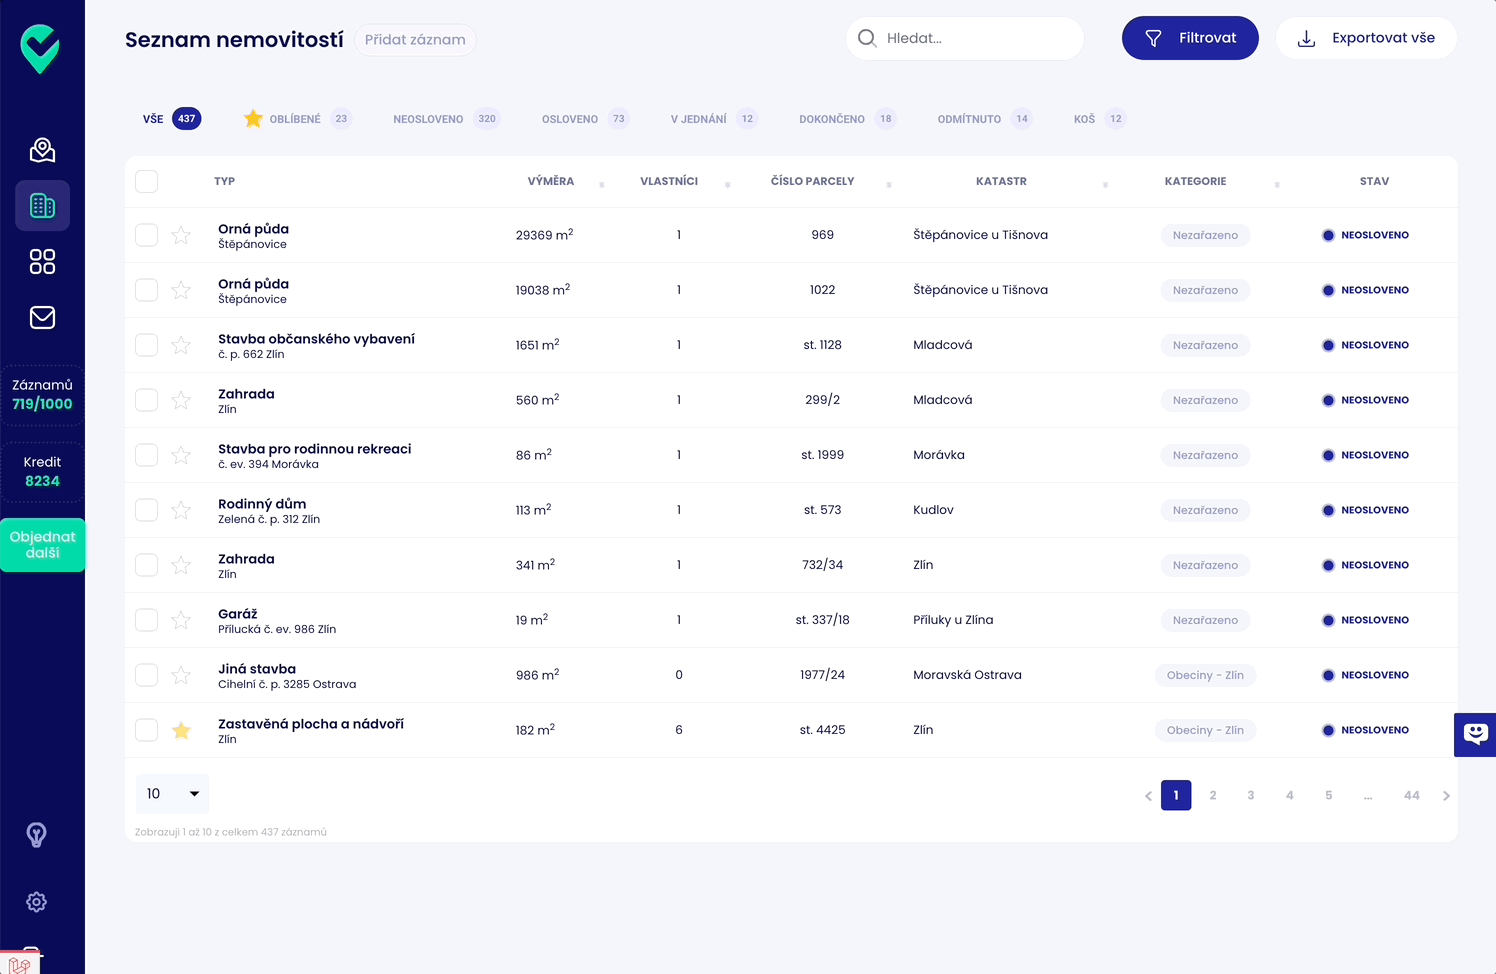This screenshot has height=974, width=1496.
Task: Click the lightbulb tips icon in sidebar
Action: click(37, 835)
